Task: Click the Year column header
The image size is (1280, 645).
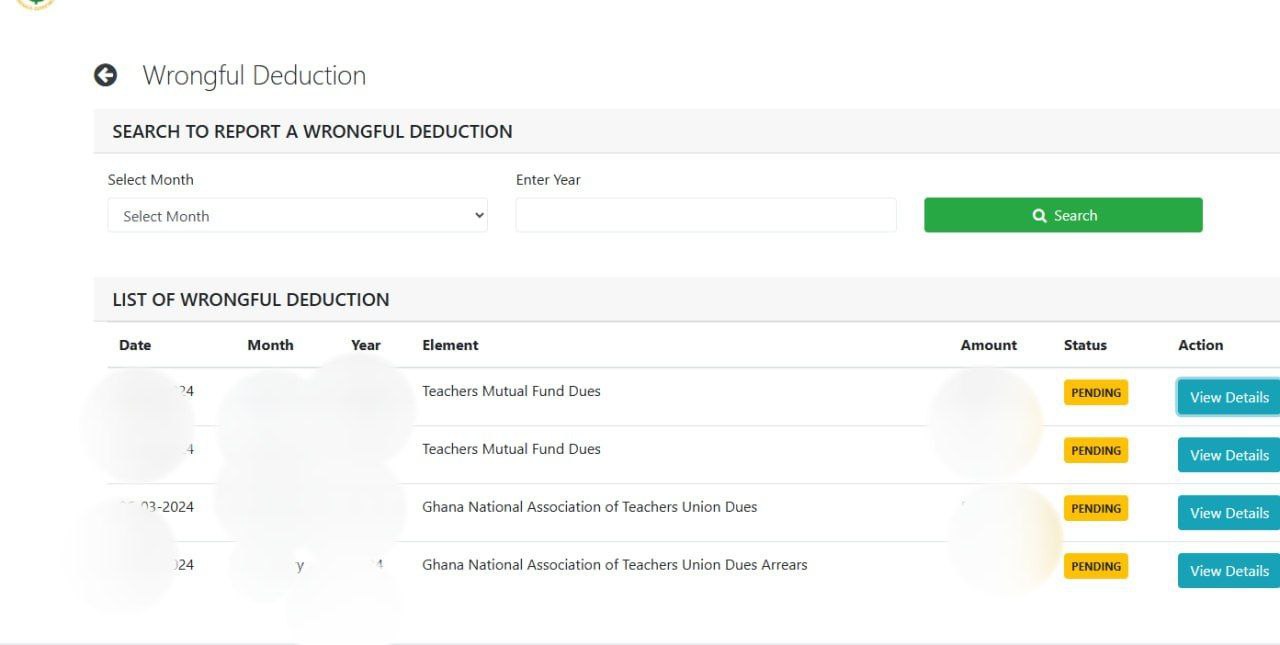Action: (x=366, y=345)
